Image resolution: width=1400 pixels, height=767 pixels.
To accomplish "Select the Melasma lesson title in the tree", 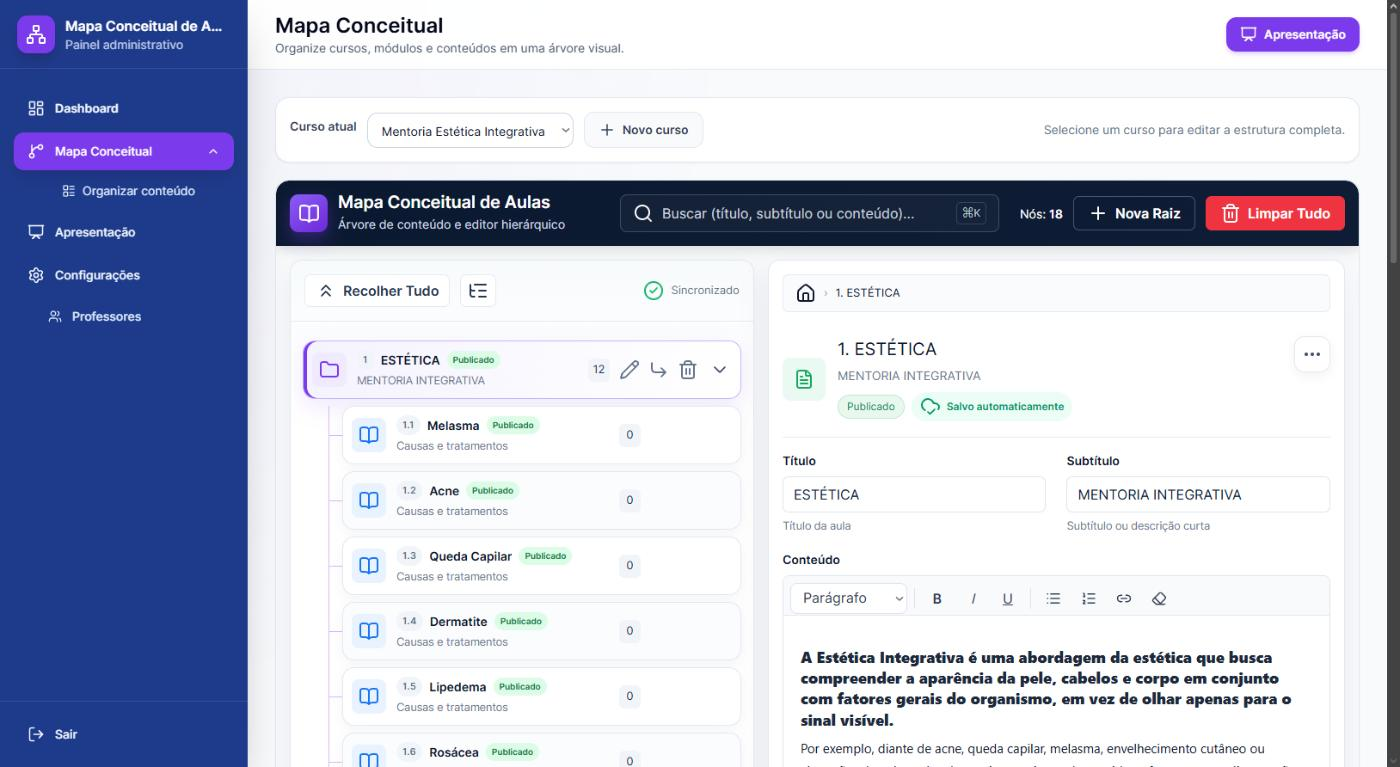I will [x=453, y=426].
